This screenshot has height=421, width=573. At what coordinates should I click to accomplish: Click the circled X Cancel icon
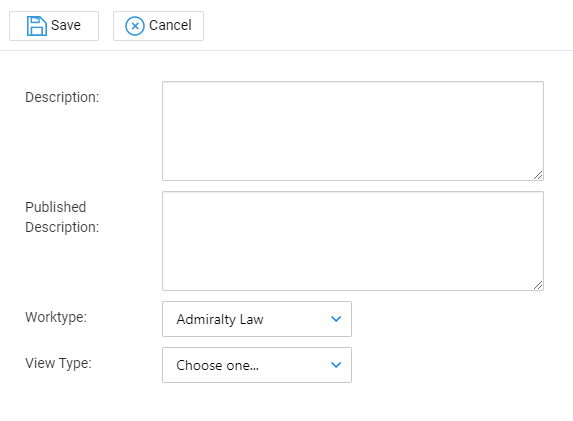click(135, 26)
